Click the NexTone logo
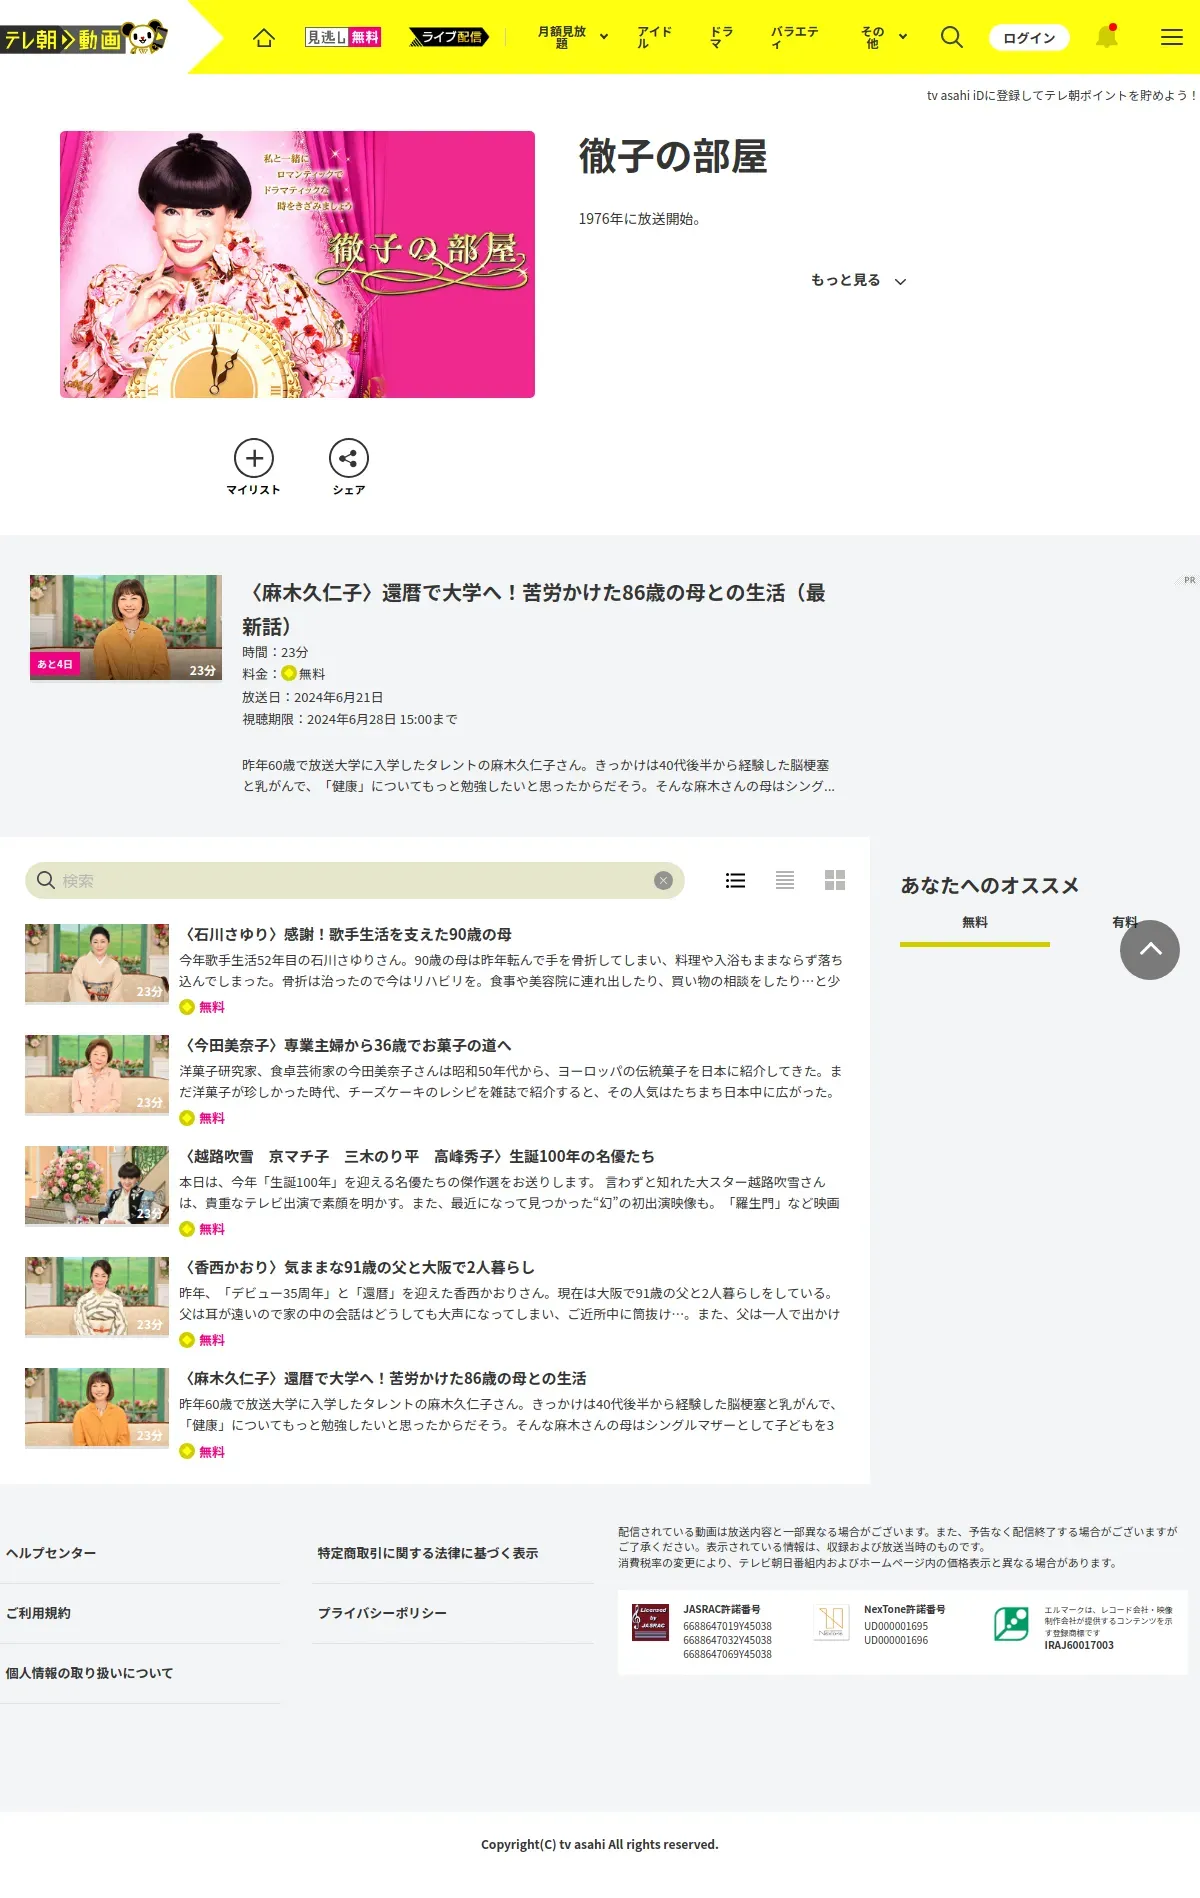Image resolution: width=1200 pixels, height=1898 pixels. [x=832, y=1621]
